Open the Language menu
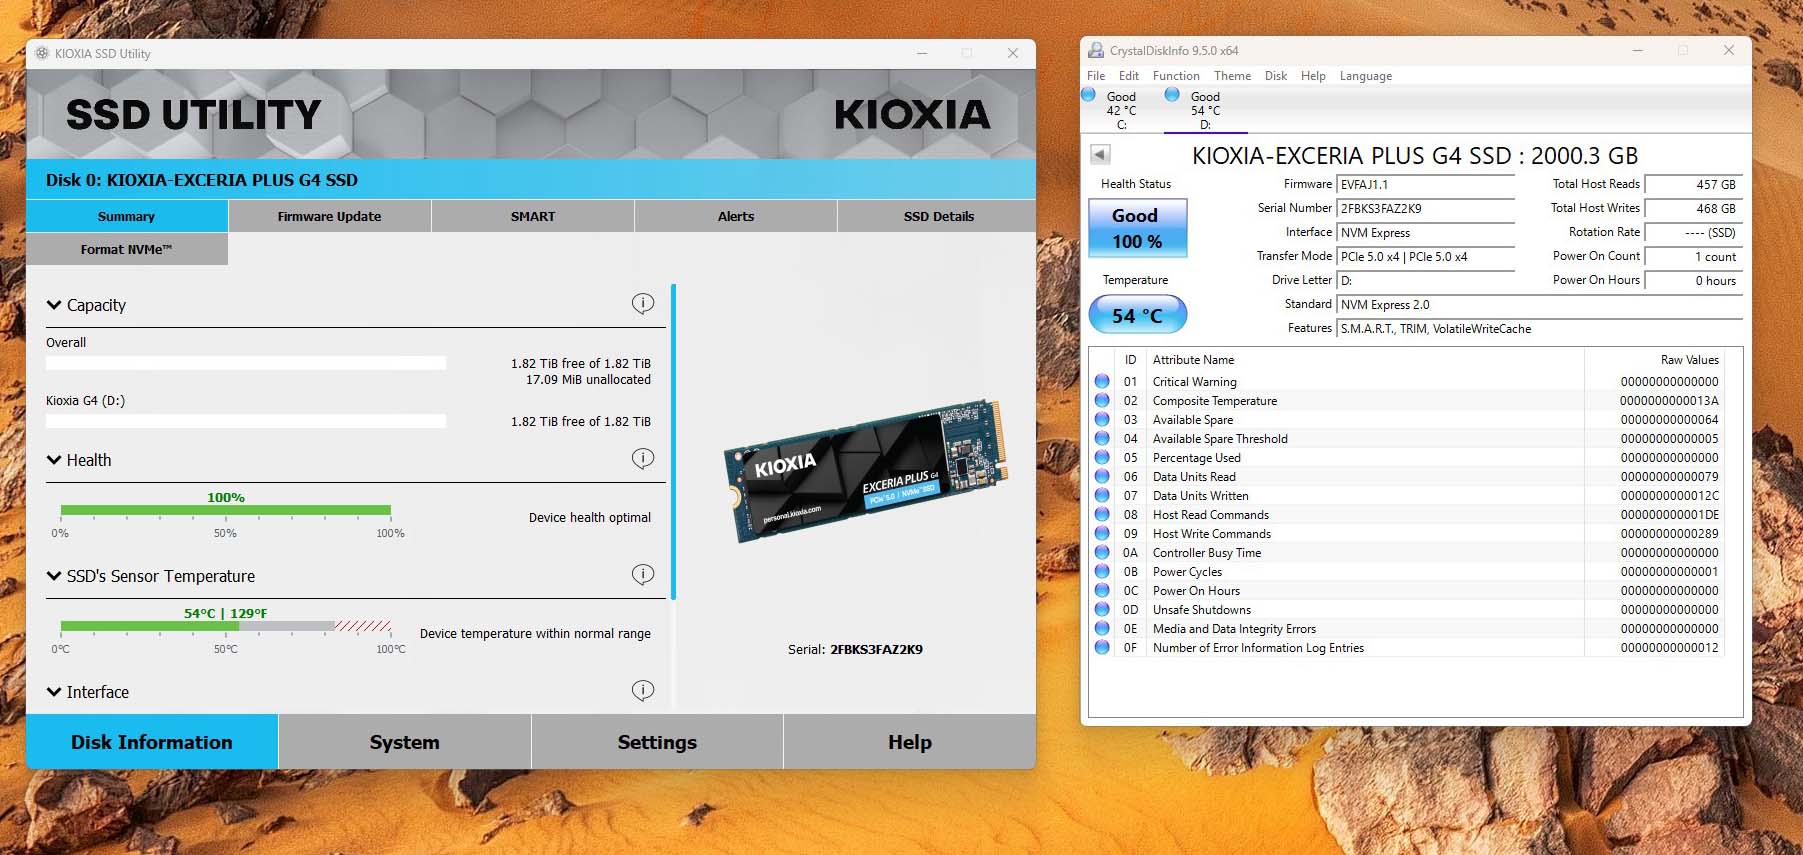Image resolution: width=1803 pixels, height=855 pixels. click(1366, 76)
